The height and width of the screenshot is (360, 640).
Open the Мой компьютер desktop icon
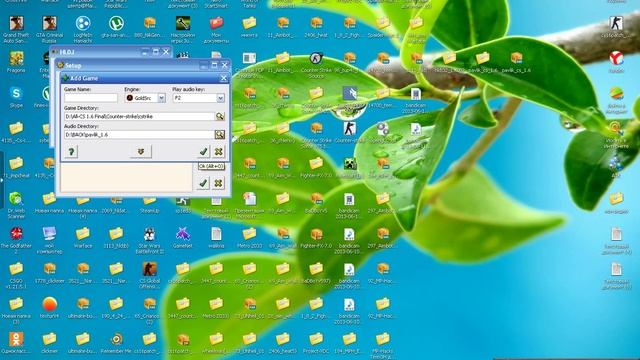tap(49, 234)
